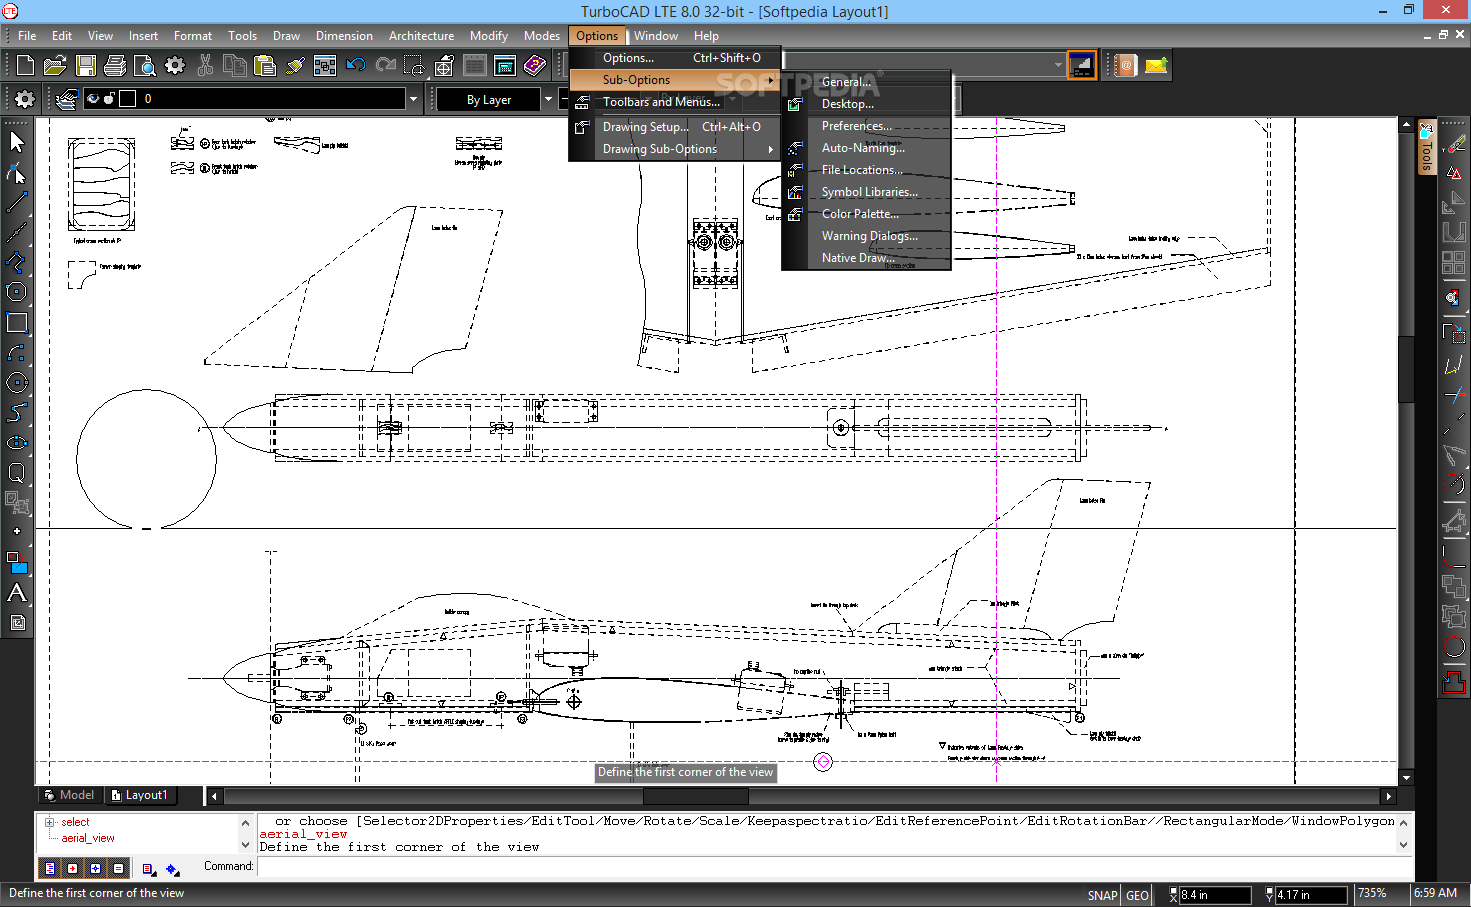Choose Warning Dialogs... in the submenu
Screen dimensions: 1471x907
(866, 236)
